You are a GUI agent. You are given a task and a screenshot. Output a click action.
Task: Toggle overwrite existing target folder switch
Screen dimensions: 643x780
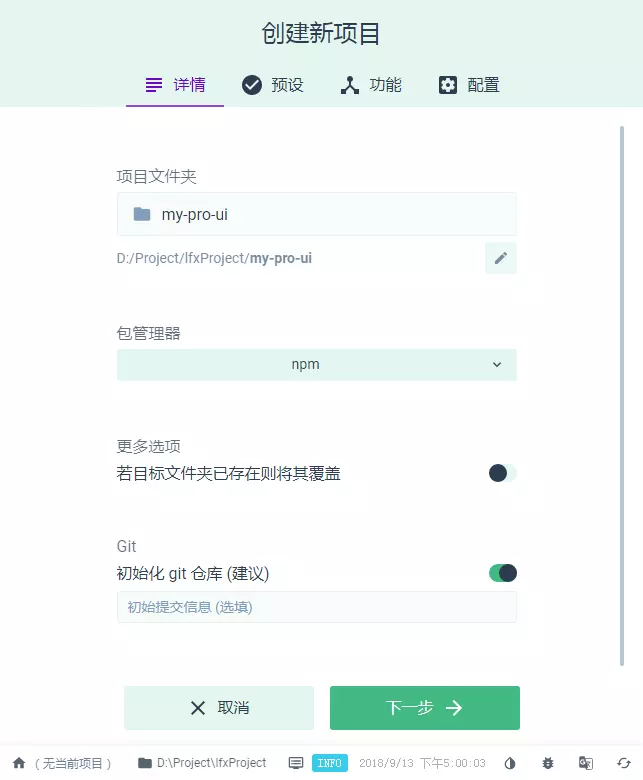(x=502, y=473)
